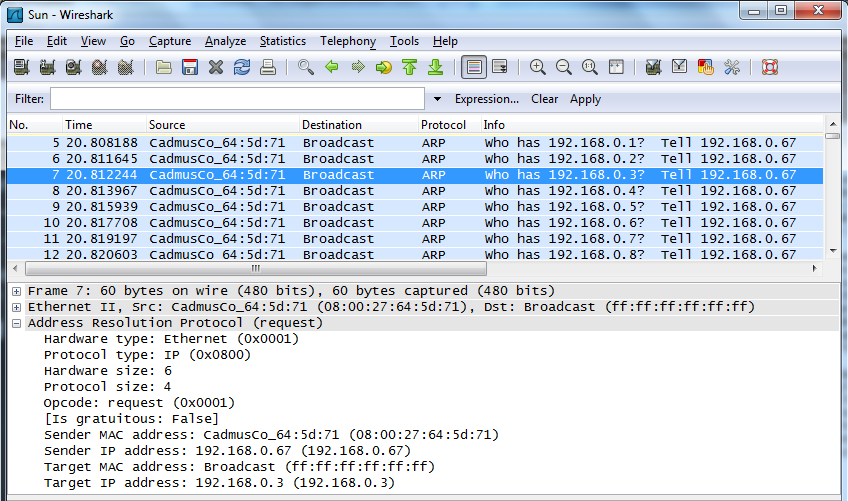Jump to first packet icon
The width and height of the screenshot is (848, 501).
409,67
